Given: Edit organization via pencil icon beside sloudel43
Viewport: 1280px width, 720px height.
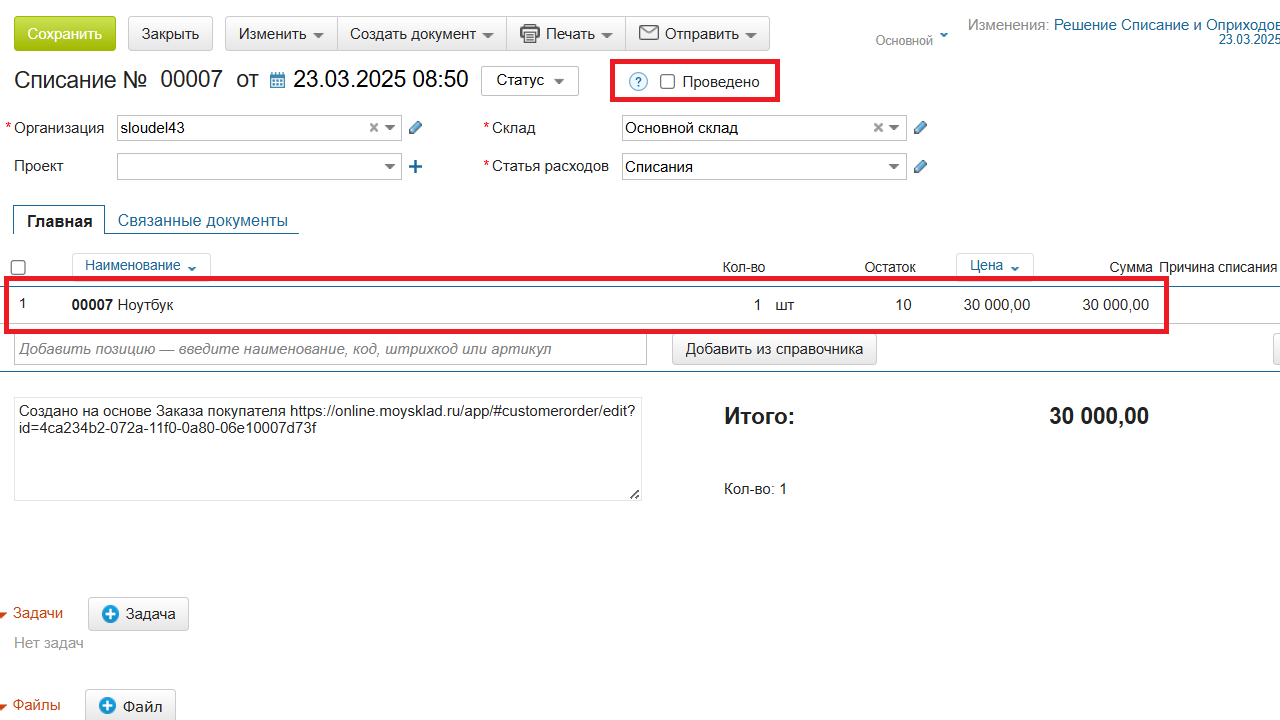Looking at the screenshot, I should coord(416,128).
